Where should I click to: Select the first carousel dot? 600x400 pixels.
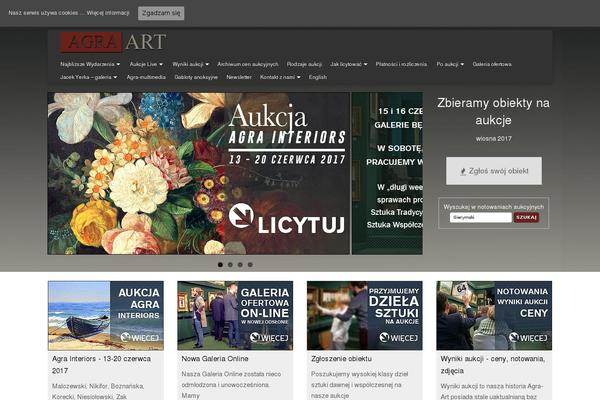[x=220, y=264]
